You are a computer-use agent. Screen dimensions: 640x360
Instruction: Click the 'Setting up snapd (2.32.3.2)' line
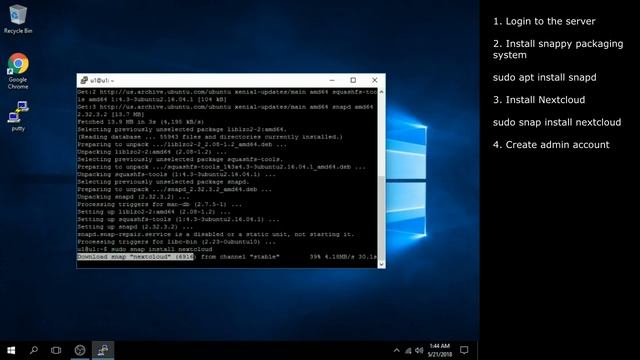tap(135, 227)
